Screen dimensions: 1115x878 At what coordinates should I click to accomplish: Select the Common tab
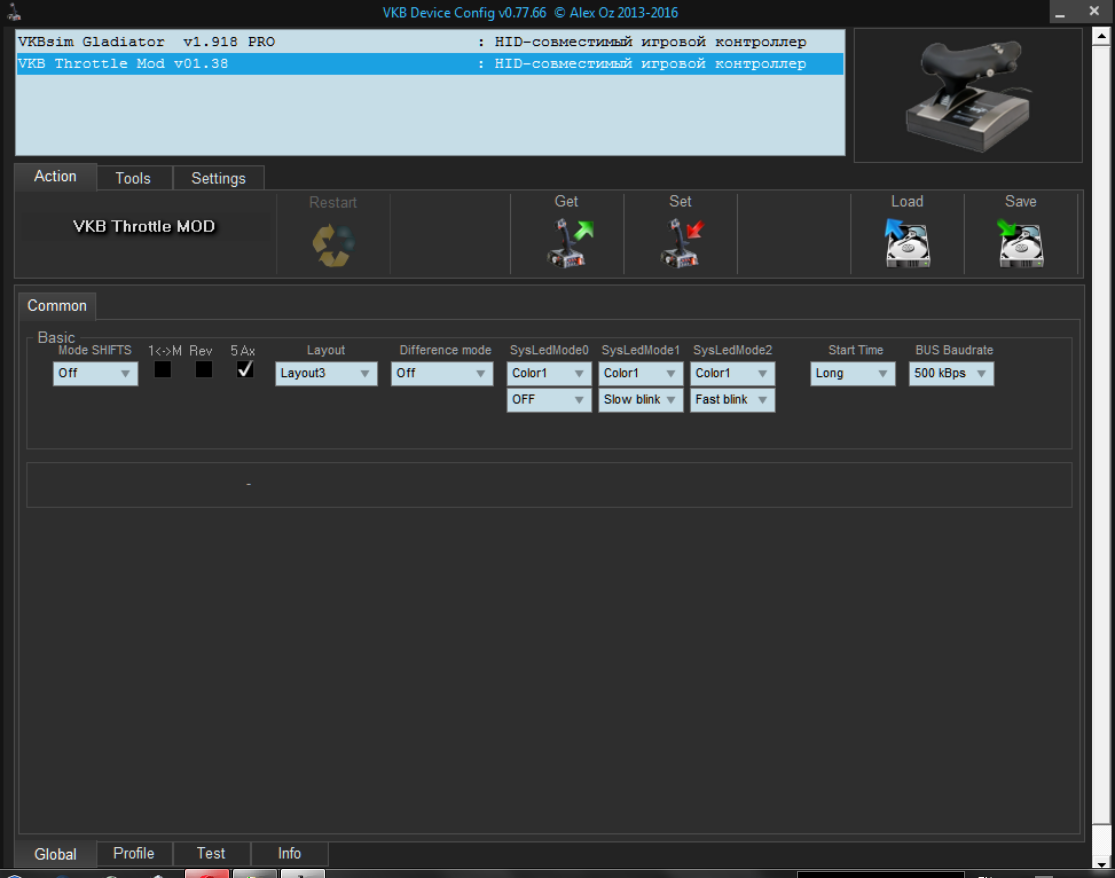pyautogui.click(x=57, y=306)
